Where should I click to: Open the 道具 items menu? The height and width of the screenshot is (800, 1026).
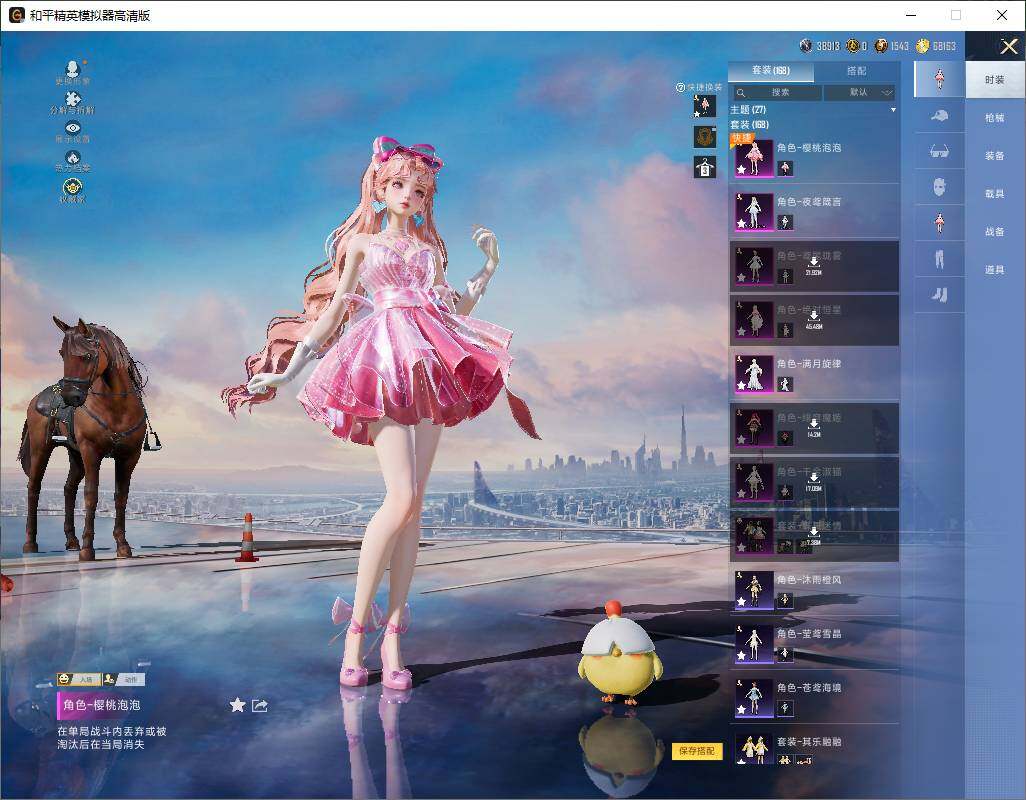[x=995, y=270]
